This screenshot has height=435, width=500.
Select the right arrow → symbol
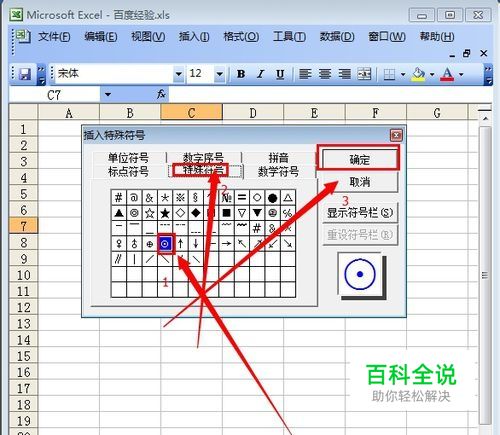coord(226,244)
